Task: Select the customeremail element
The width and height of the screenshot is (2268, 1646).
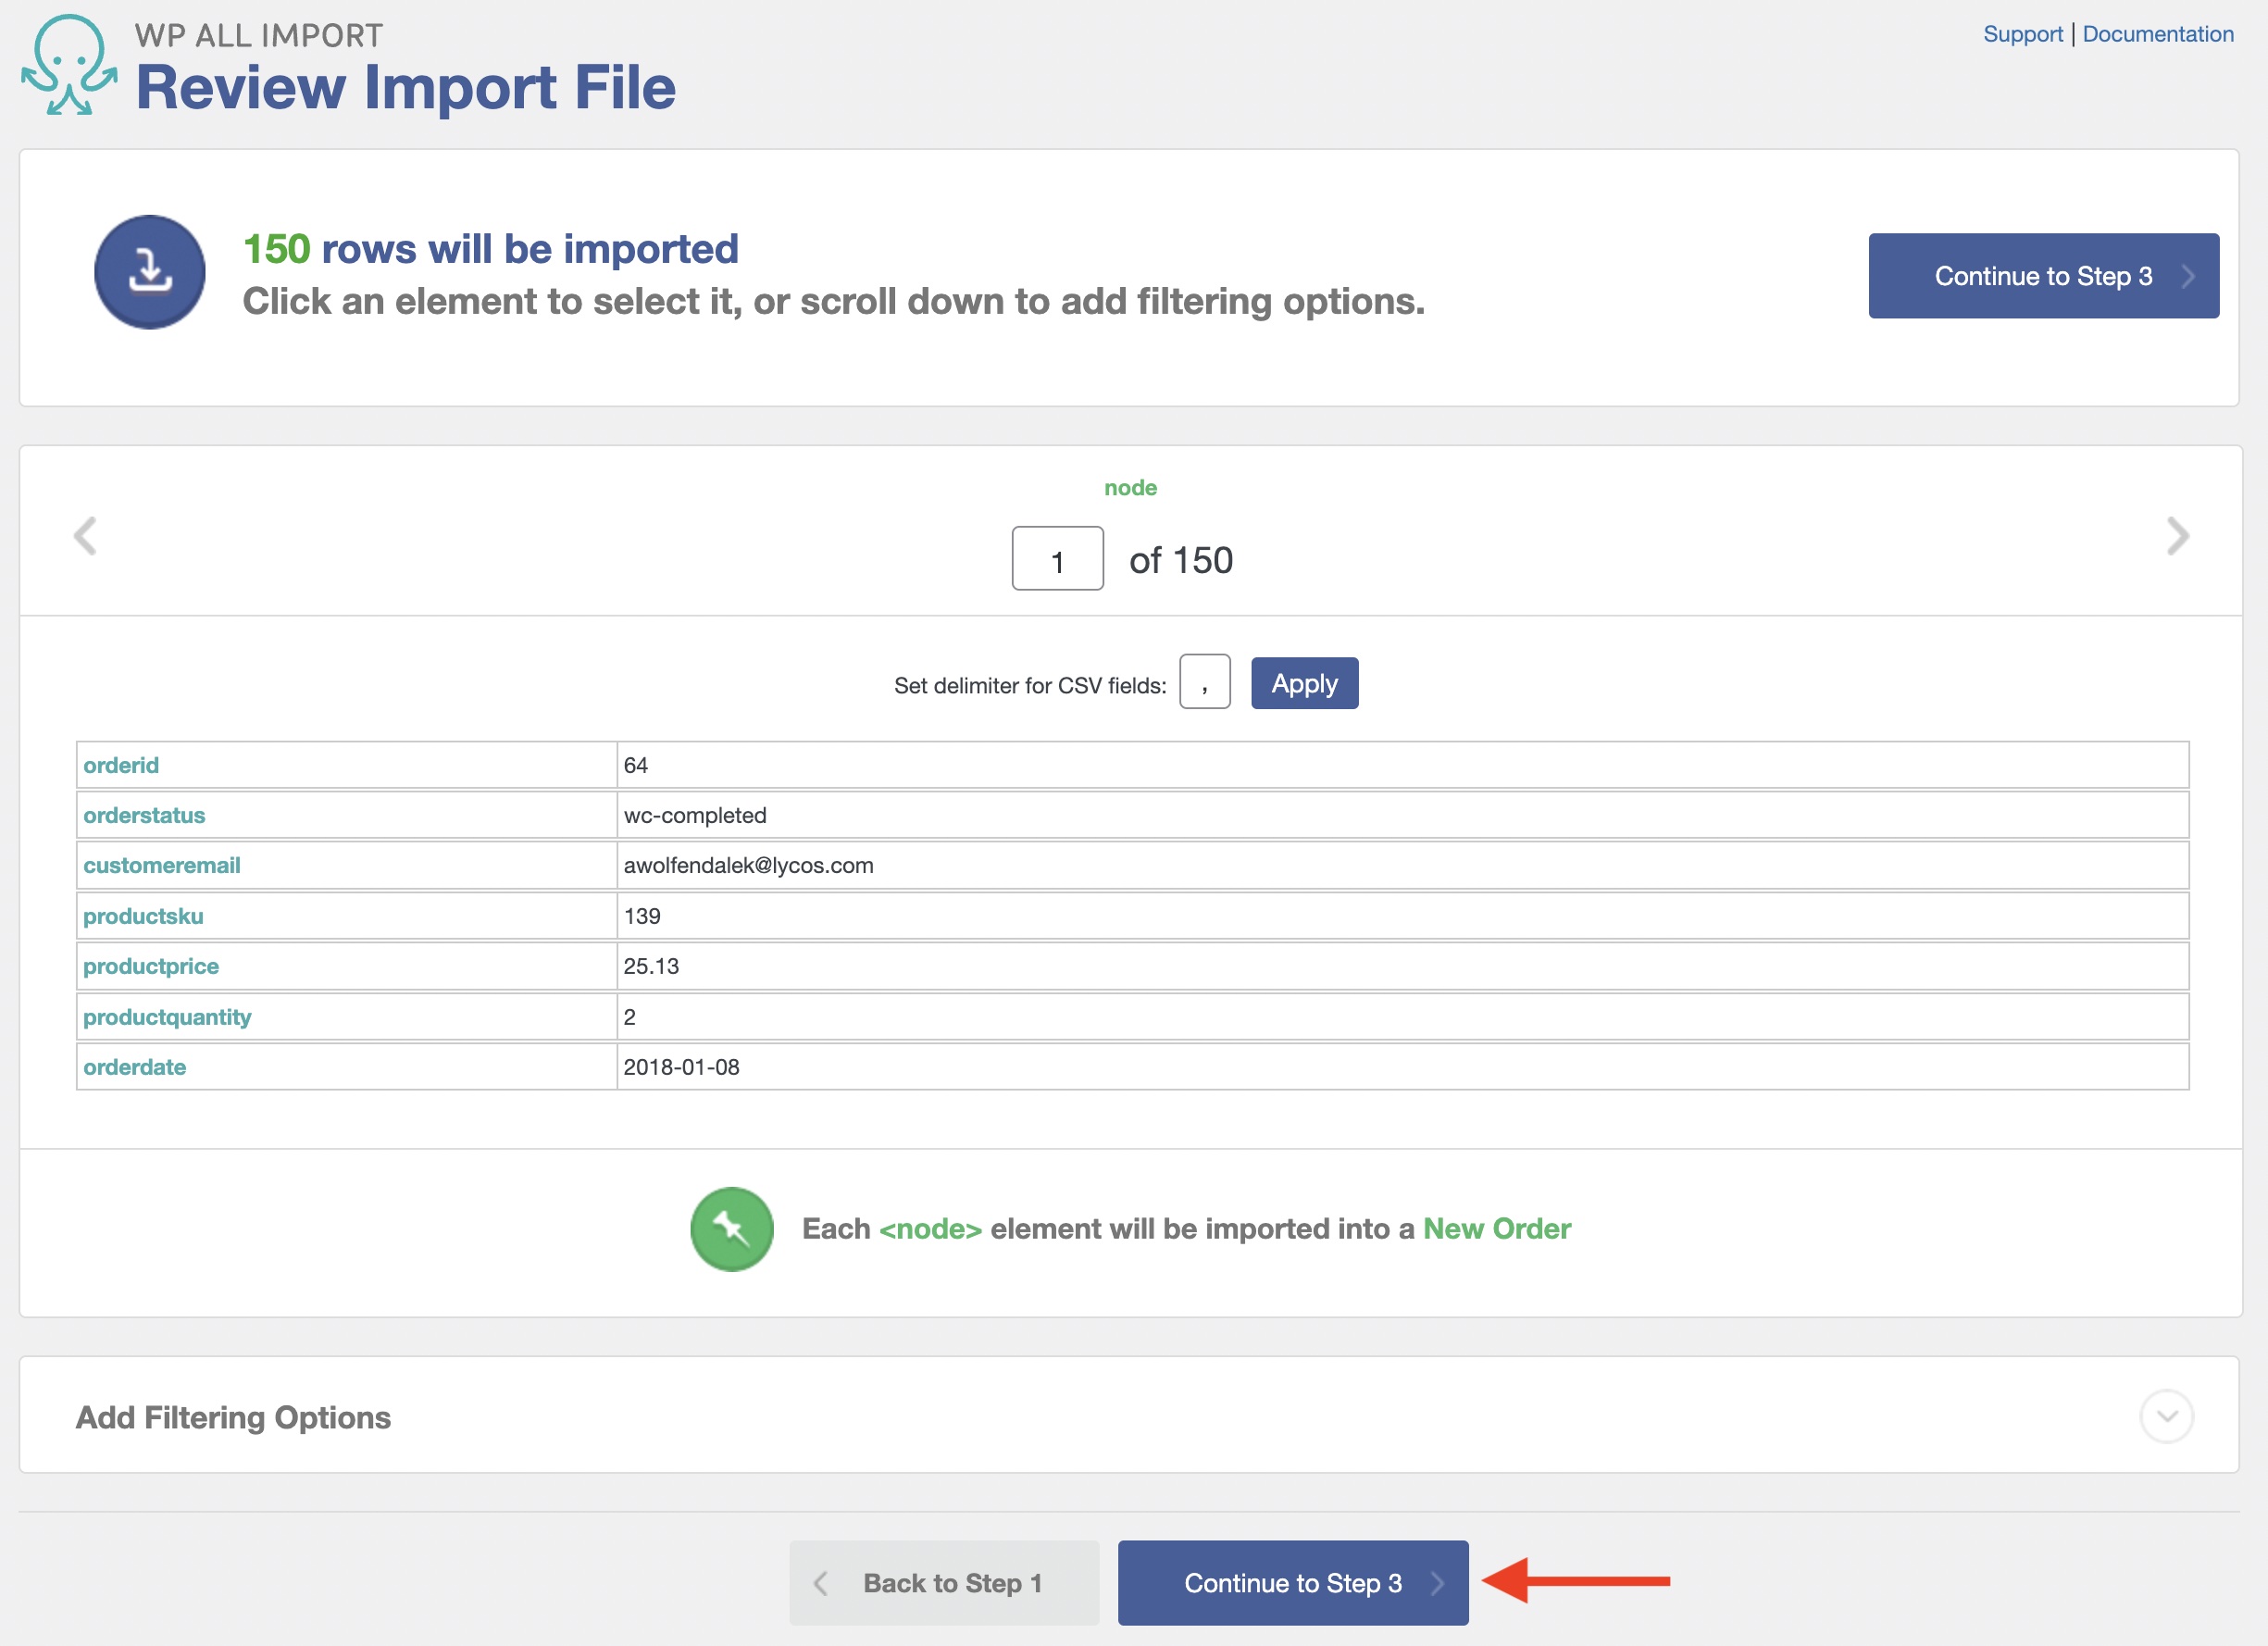Action: 162,865
